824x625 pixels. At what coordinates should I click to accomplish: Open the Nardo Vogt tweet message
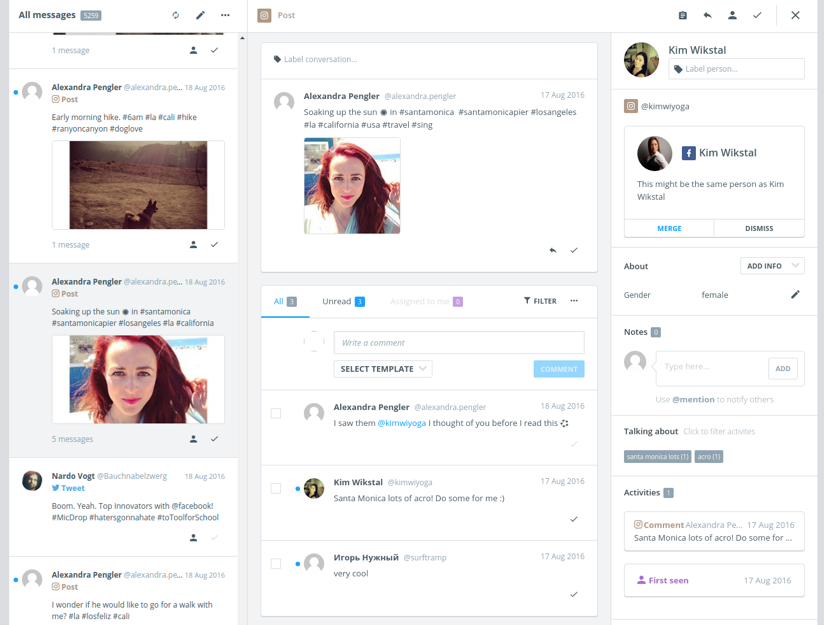[123, 507]
